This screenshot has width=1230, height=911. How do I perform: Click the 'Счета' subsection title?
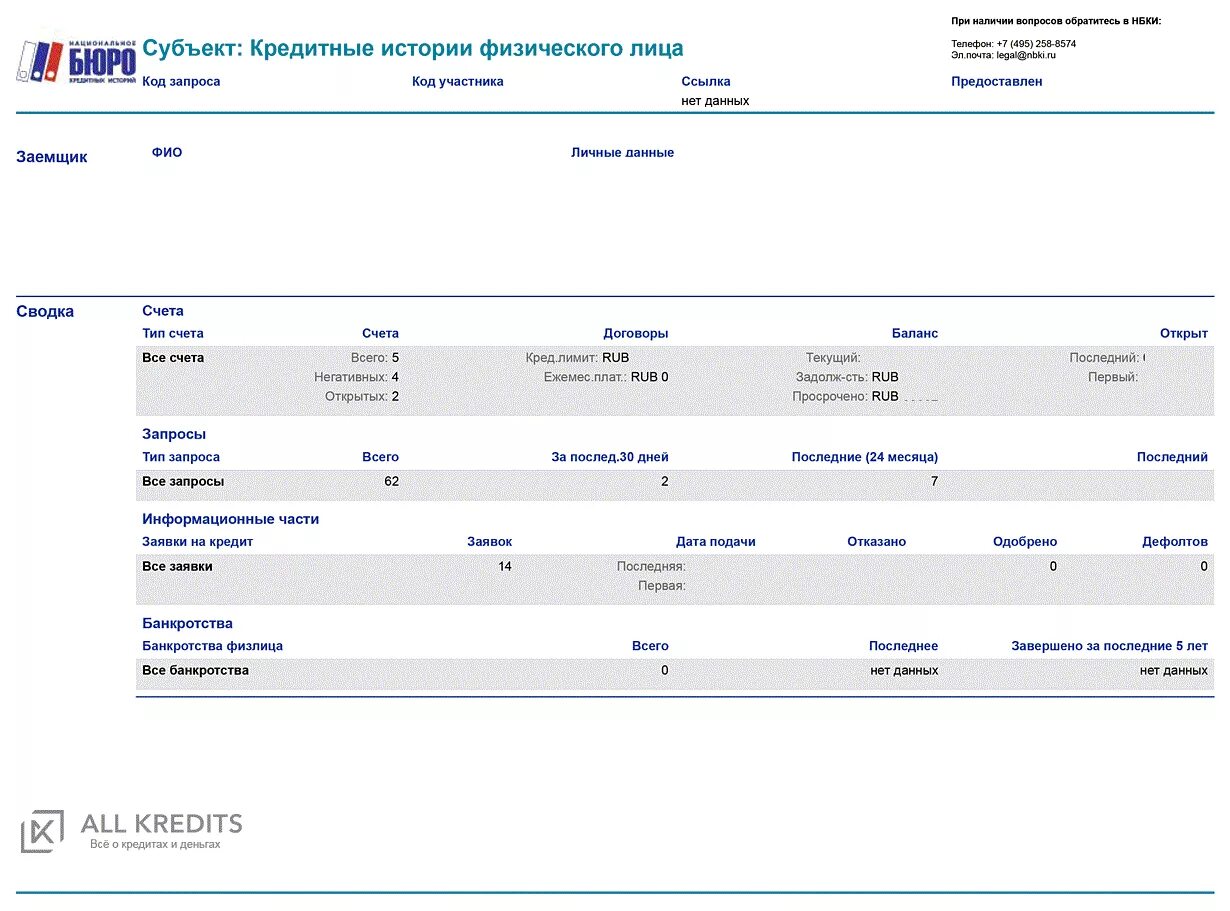click(163, 311)
